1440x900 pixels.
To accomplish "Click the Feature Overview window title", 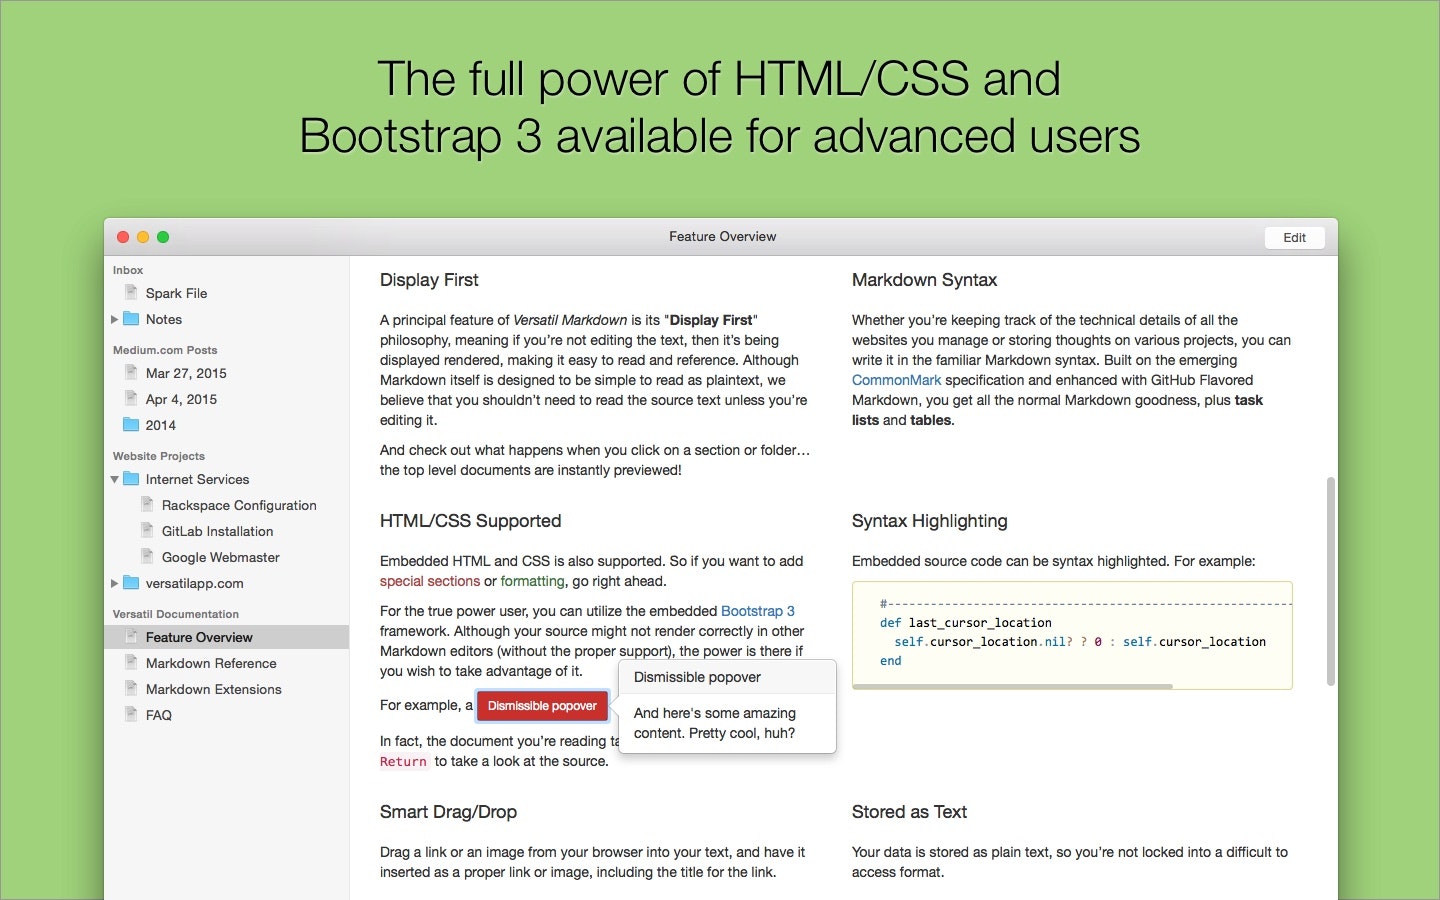I will [722, 237].
